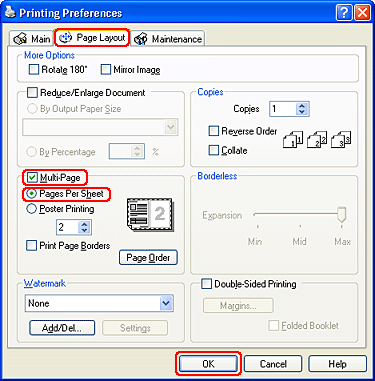Screen dimensions: 375x381
Task: Decrease the pages per sheet spinner
Action: point(85,230)
